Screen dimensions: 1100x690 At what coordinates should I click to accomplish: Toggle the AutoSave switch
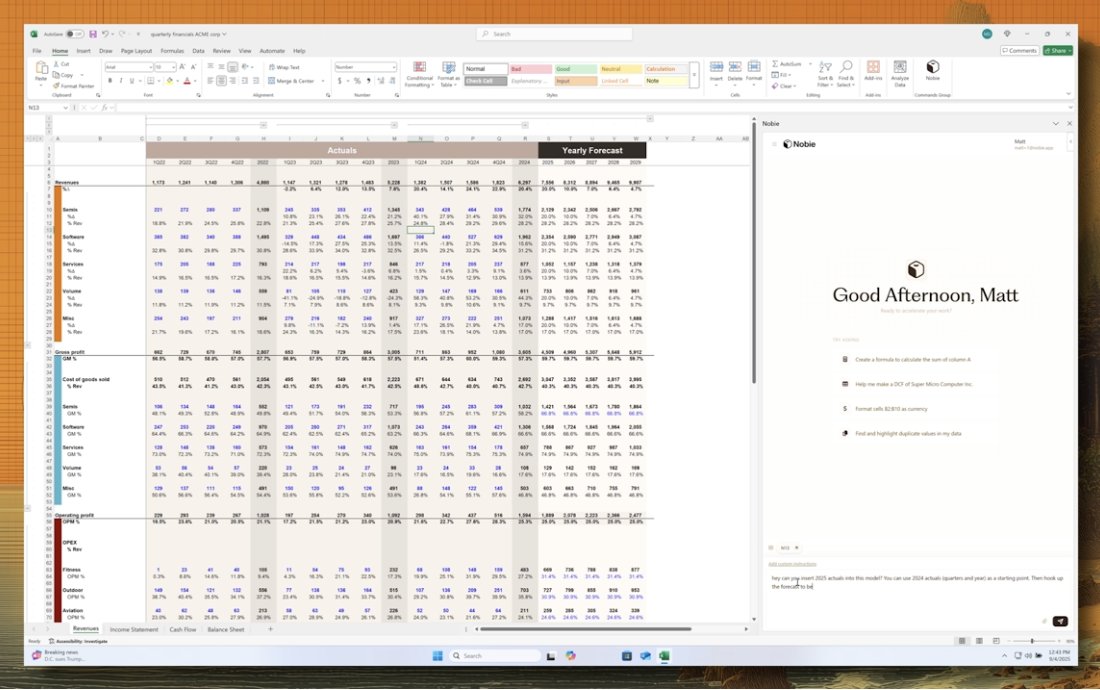74,34
